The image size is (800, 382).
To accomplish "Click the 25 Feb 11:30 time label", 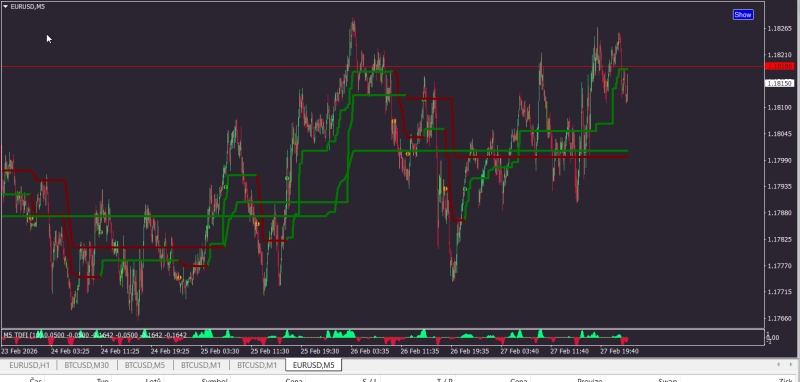I will click(270, 351).
